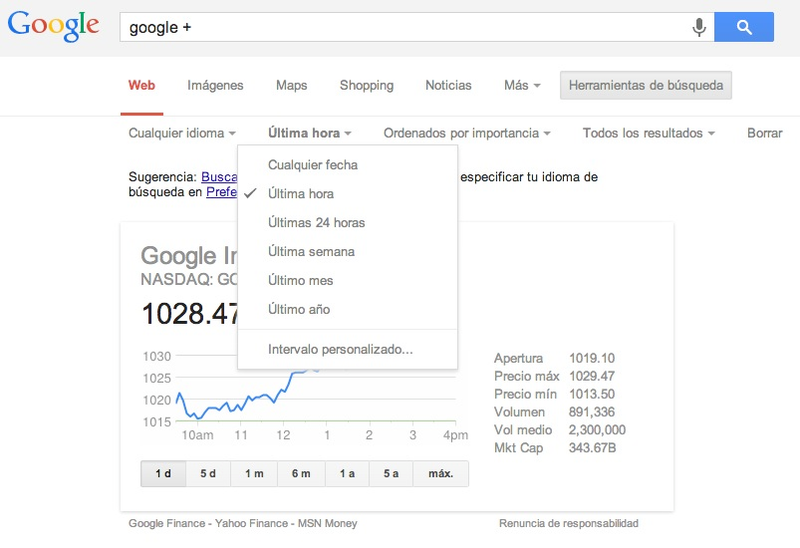Select máx. chart range
The width and height of the screenshot is (800, 548).
click(441, 474)
